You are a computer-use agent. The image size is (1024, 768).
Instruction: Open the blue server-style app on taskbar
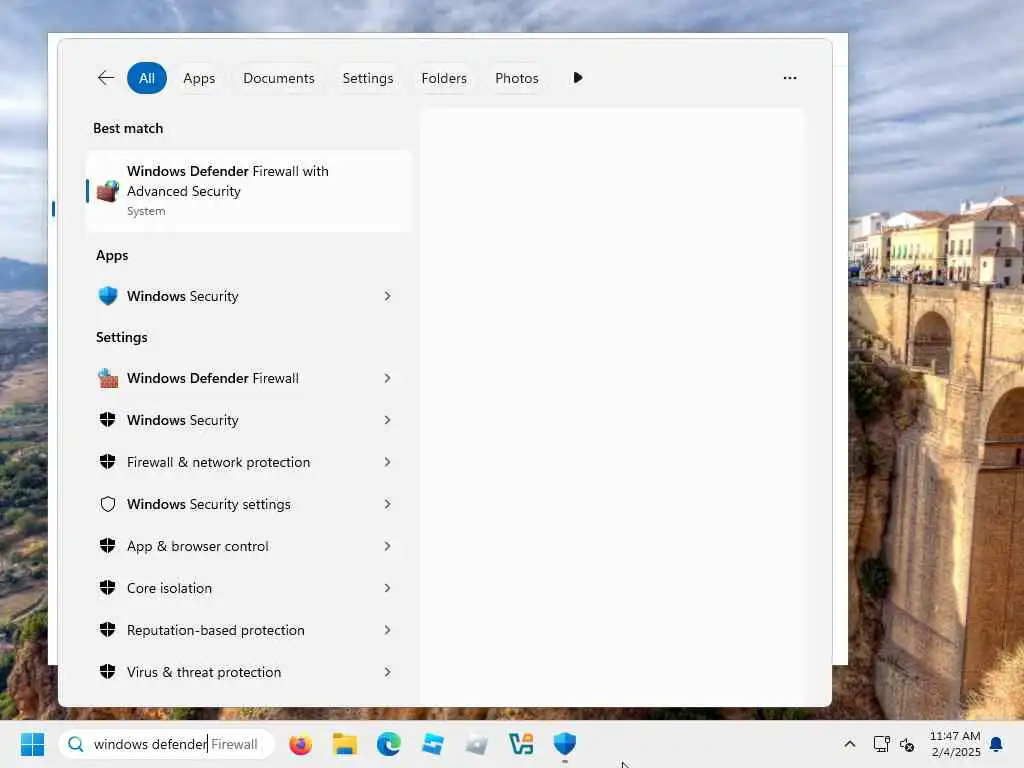tap(432, 744)
